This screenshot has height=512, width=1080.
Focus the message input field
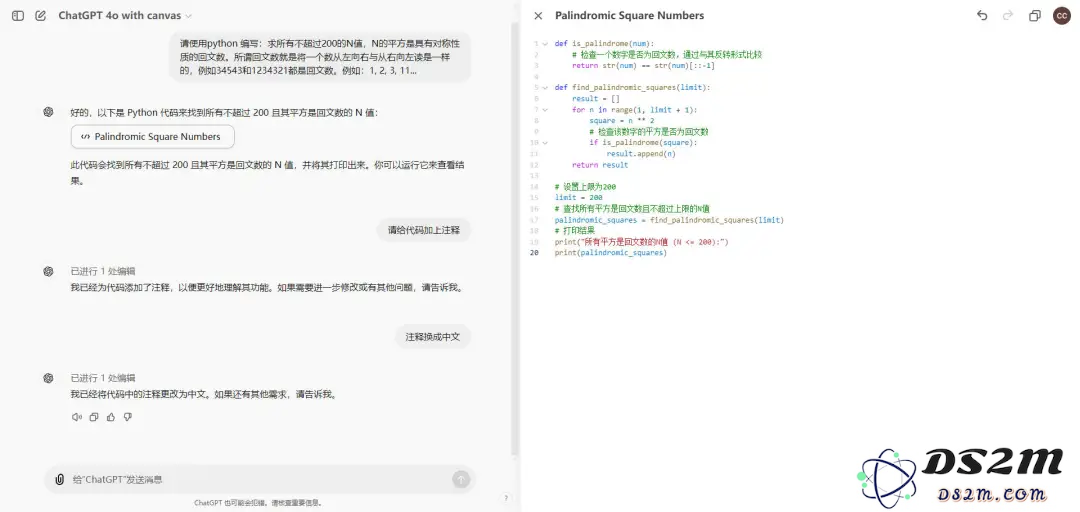(260, 479)
